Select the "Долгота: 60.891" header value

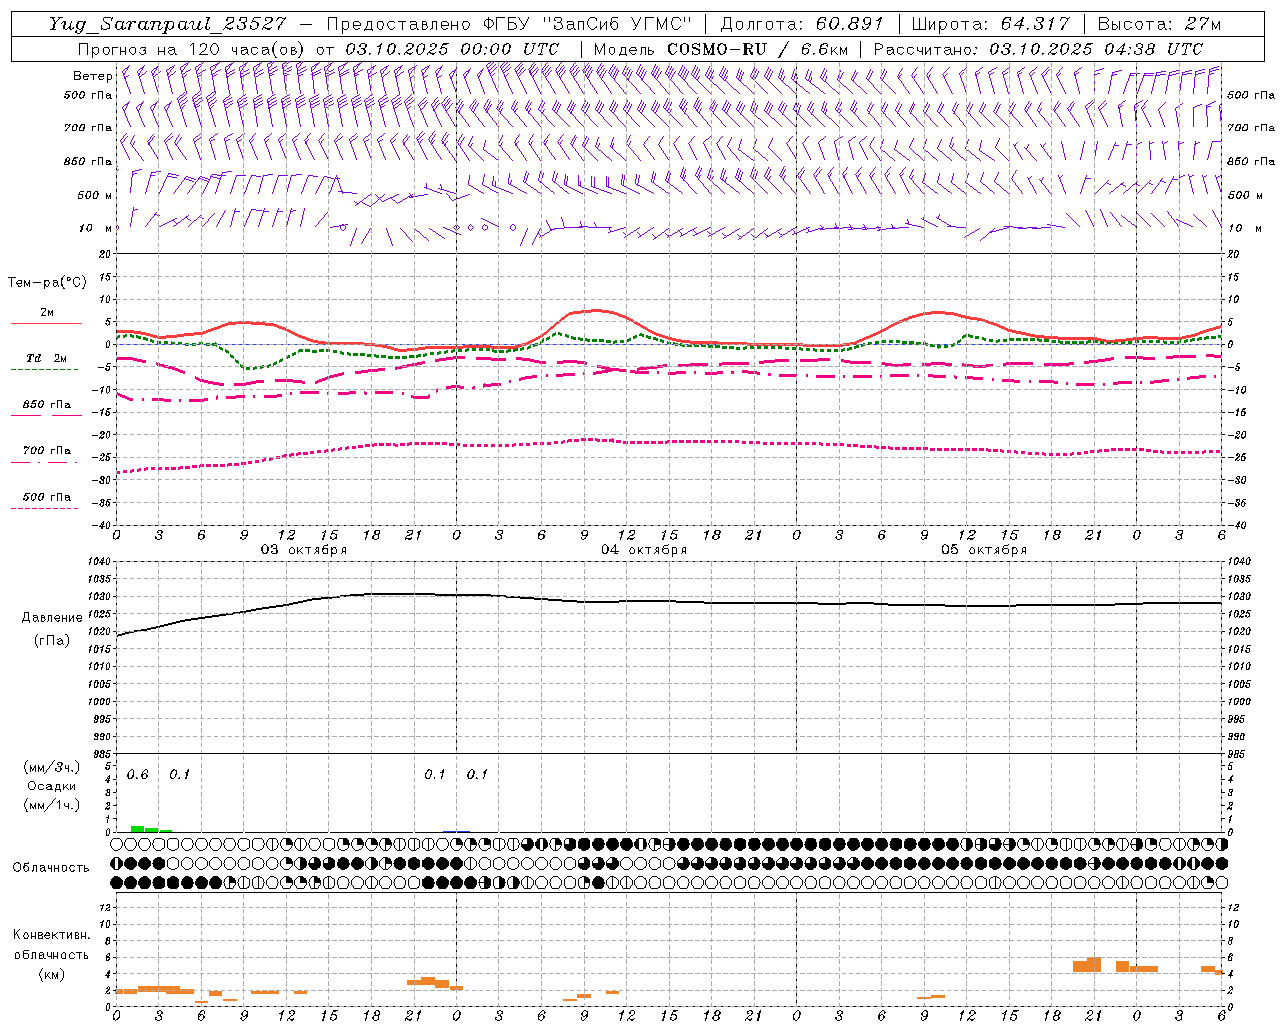[802, 24]
